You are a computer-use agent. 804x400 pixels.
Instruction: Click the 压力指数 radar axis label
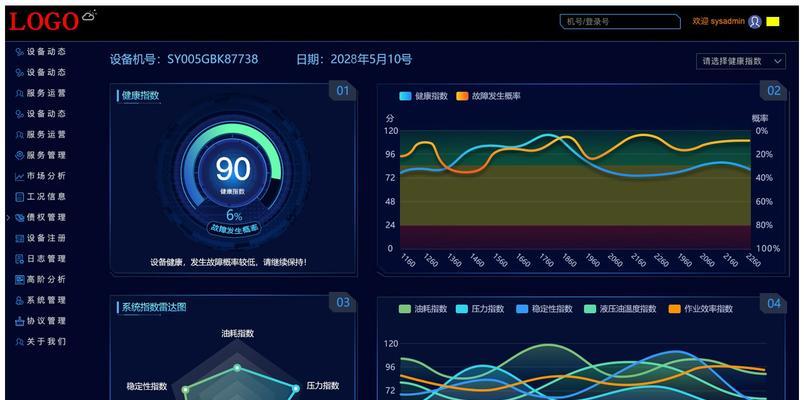[323, 386]
